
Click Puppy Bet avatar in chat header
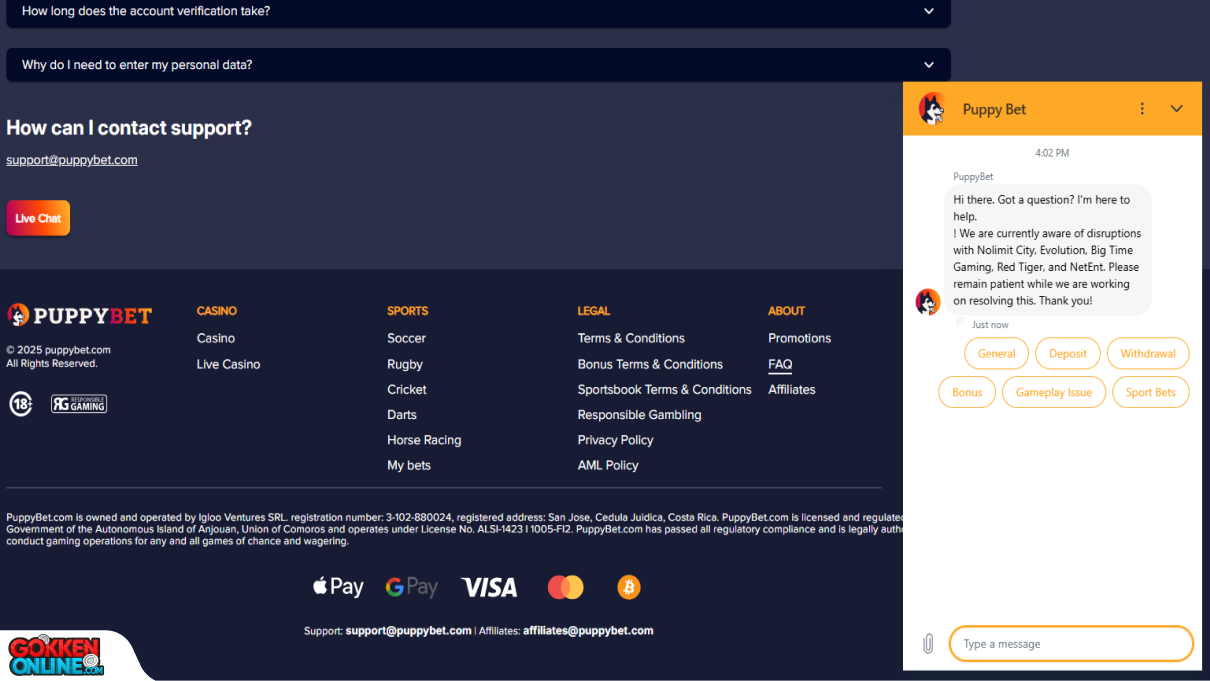point(932,108)
